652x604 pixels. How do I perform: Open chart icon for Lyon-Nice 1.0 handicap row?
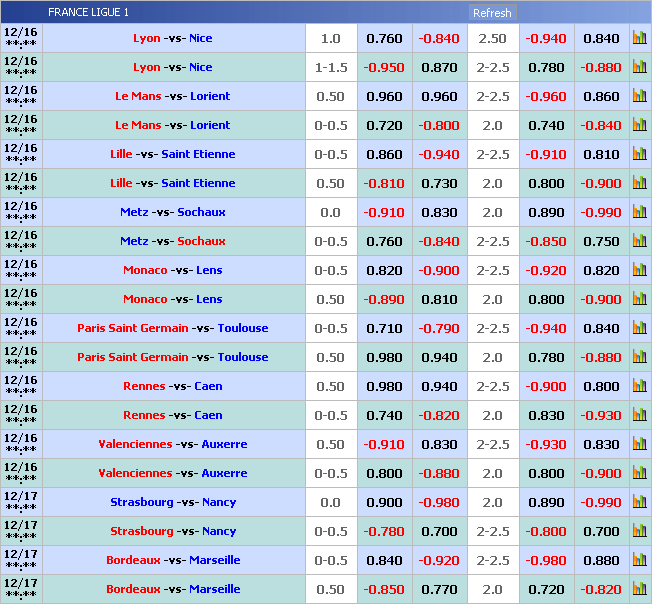pos(640,39)
